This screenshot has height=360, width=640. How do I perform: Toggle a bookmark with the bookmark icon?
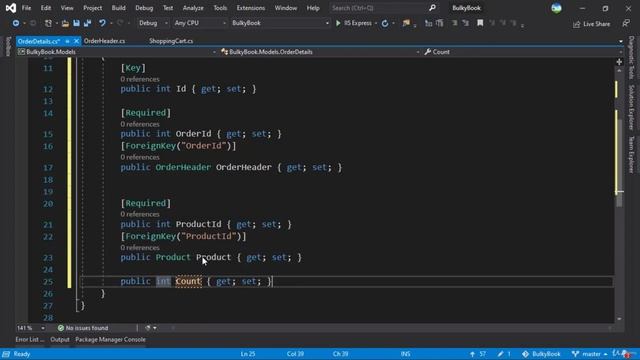(x=480, y=23)
